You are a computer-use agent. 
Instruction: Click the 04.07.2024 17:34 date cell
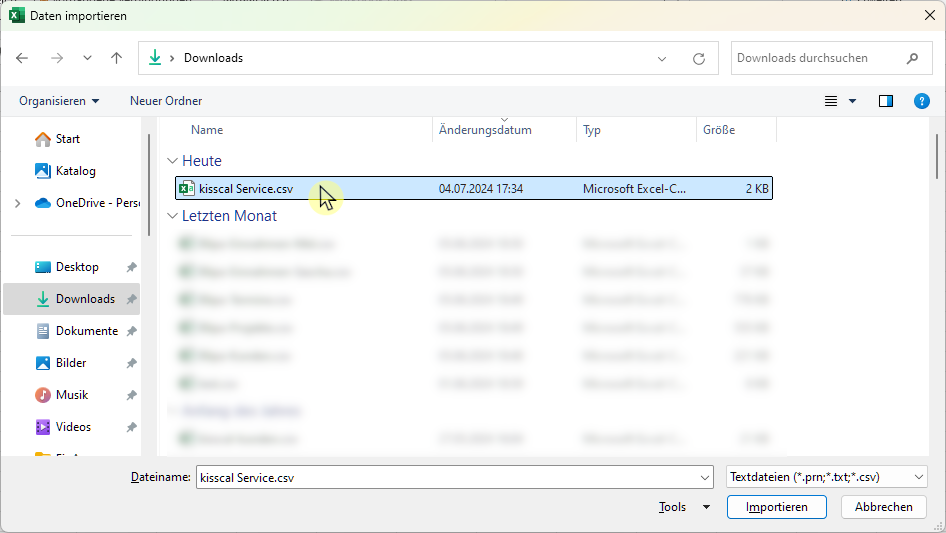pyautogui.click(x=481, y=189)
